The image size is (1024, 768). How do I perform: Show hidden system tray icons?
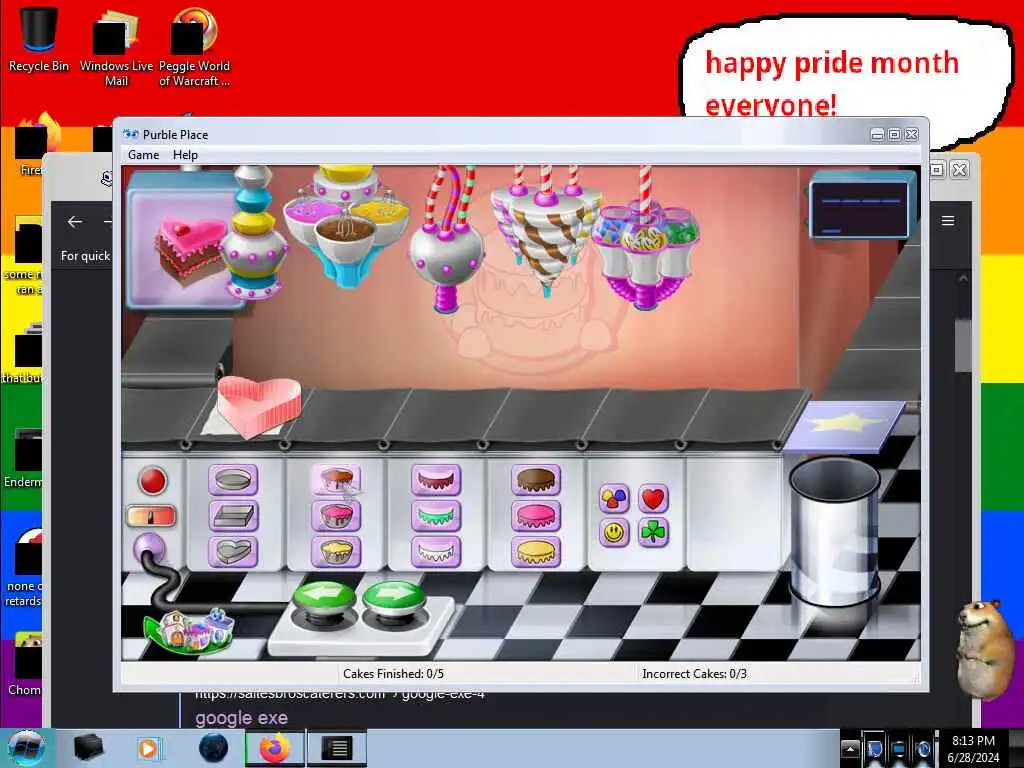tap(850, 748)
